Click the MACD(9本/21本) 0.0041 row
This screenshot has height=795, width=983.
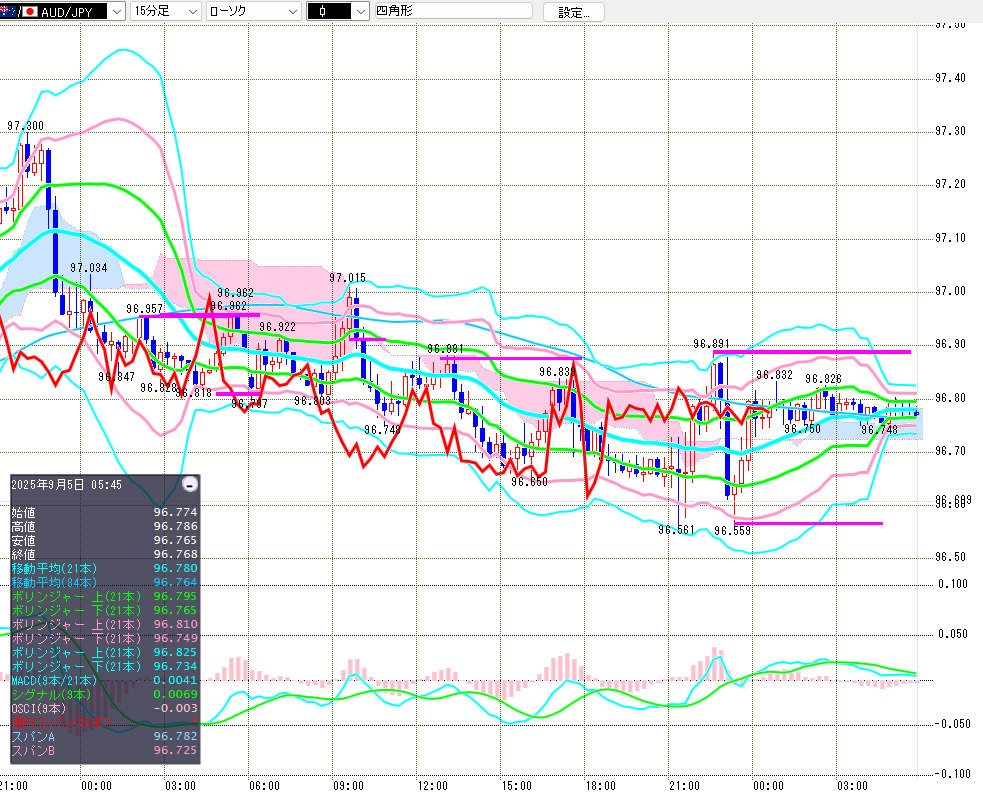click(x=105, y=680)
